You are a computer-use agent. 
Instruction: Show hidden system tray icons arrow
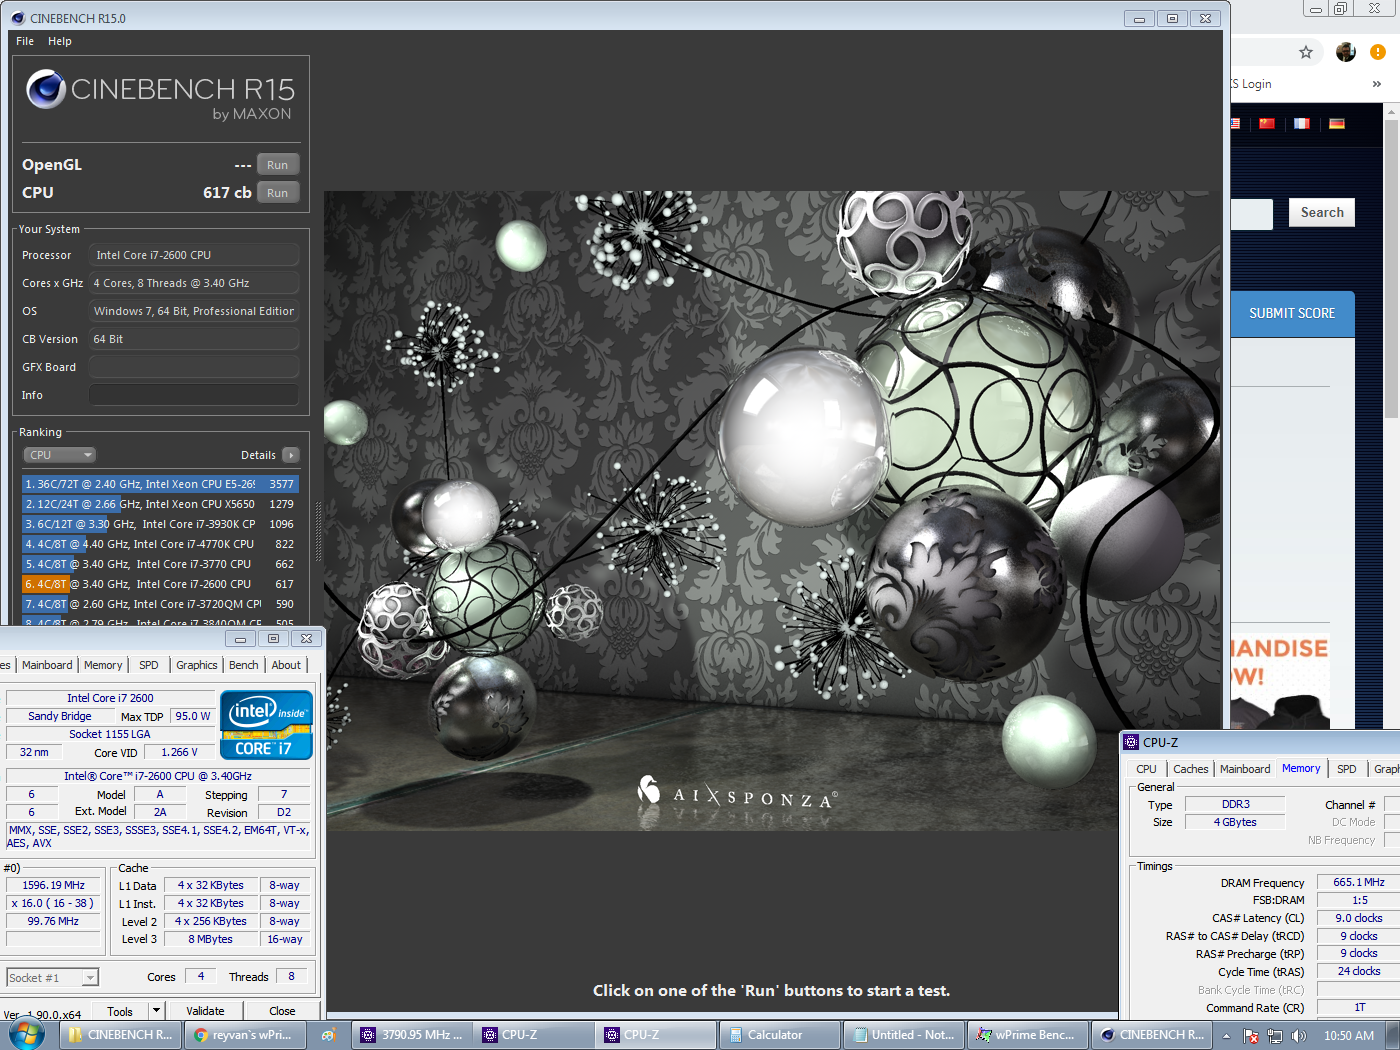(x=1226, y=1035)
